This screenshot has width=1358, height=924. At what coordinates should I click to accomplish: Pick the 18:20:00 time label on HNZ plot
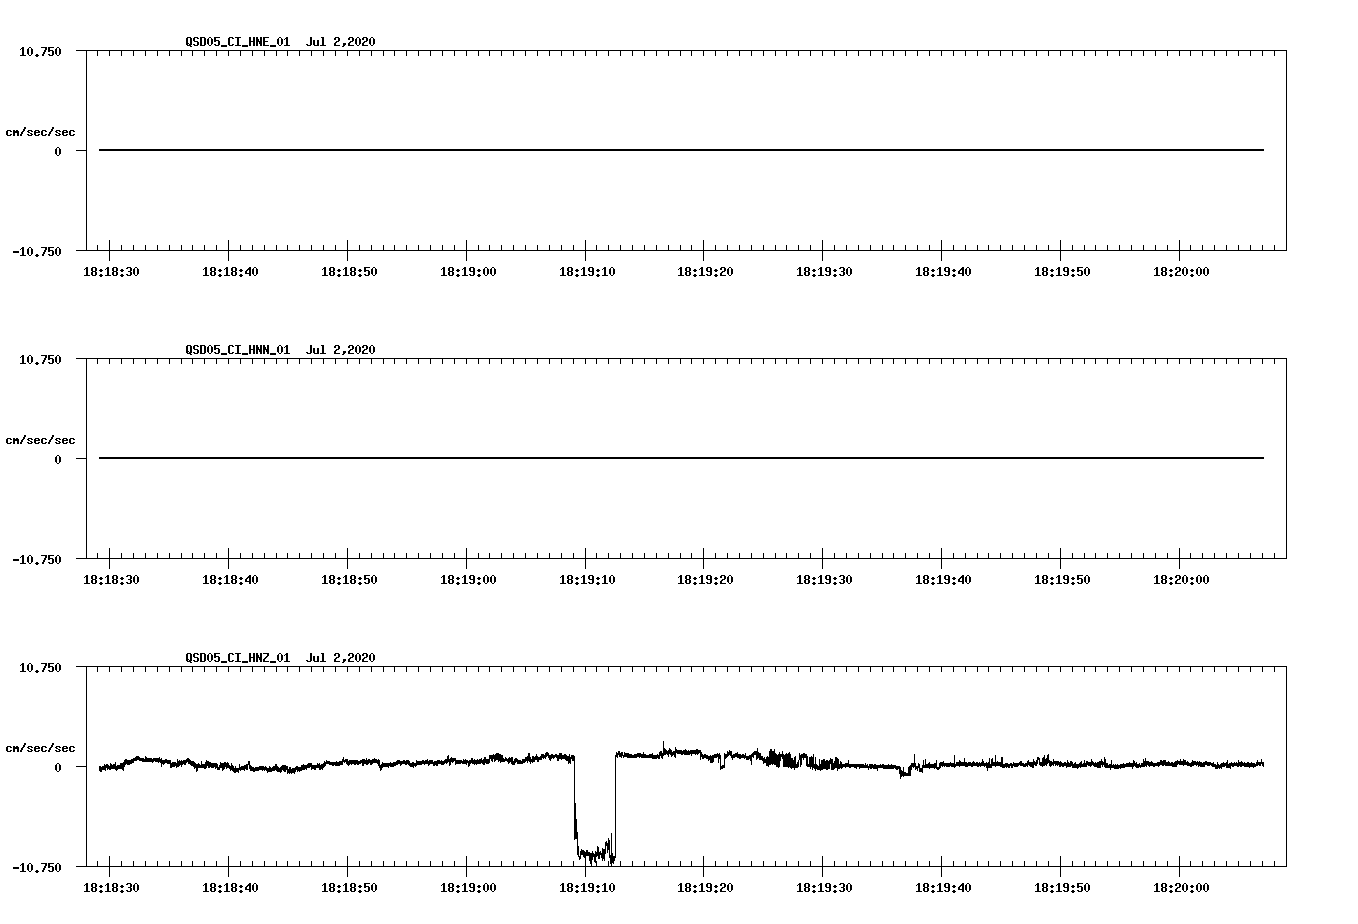[1181, 887]
